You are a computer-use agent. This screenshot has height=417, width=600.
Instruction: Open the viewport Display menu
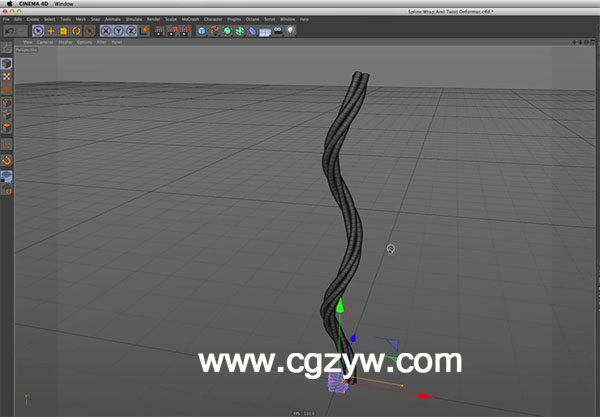click(65, 42)
